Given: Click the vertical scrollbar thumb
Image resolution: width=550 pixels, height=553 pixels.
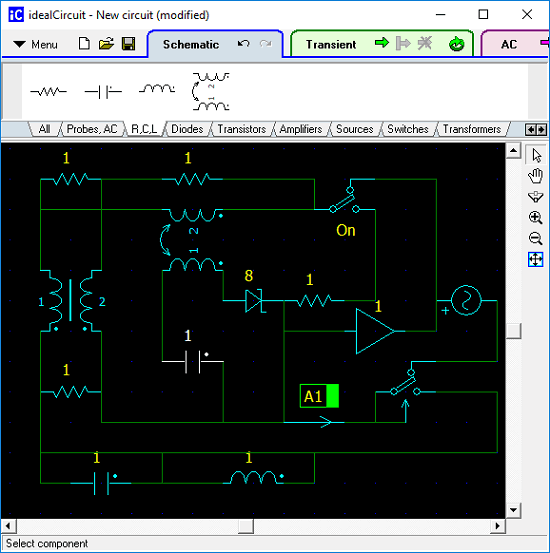Looking at the screenshot, I should pyautogui.click(x=514, y=331).
